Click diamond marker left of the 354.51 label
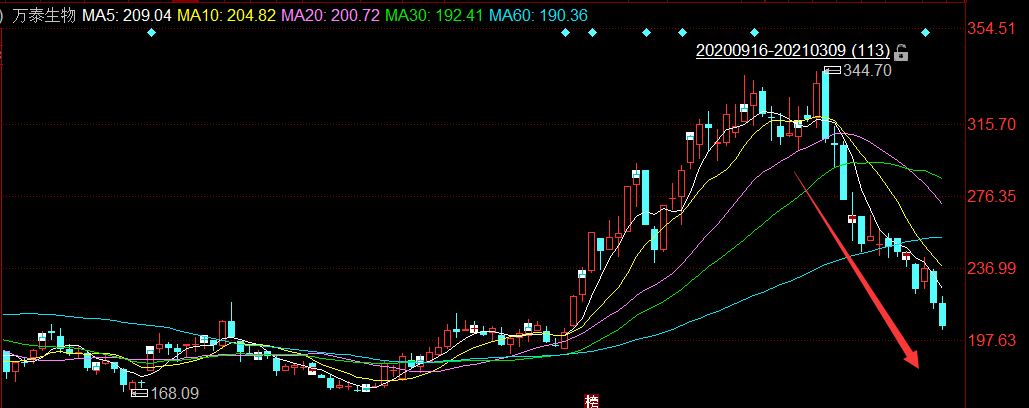1029x408 pixels. point(926,32)
